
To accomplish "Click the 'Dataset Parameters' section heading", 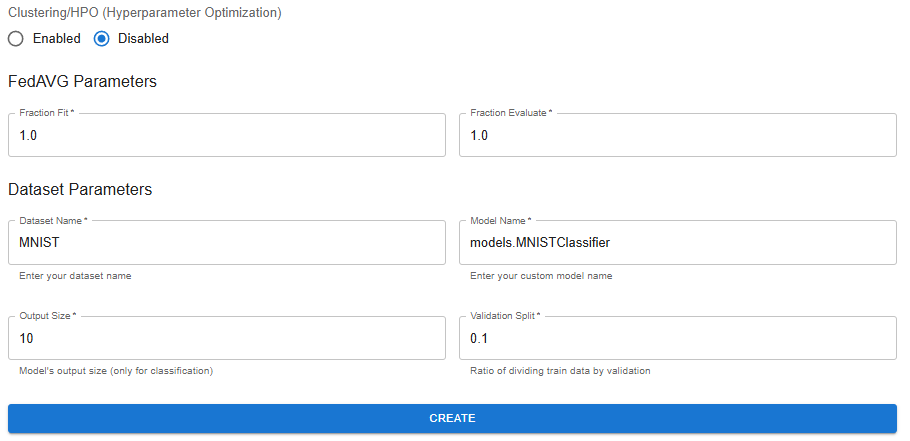I will 80,189.
